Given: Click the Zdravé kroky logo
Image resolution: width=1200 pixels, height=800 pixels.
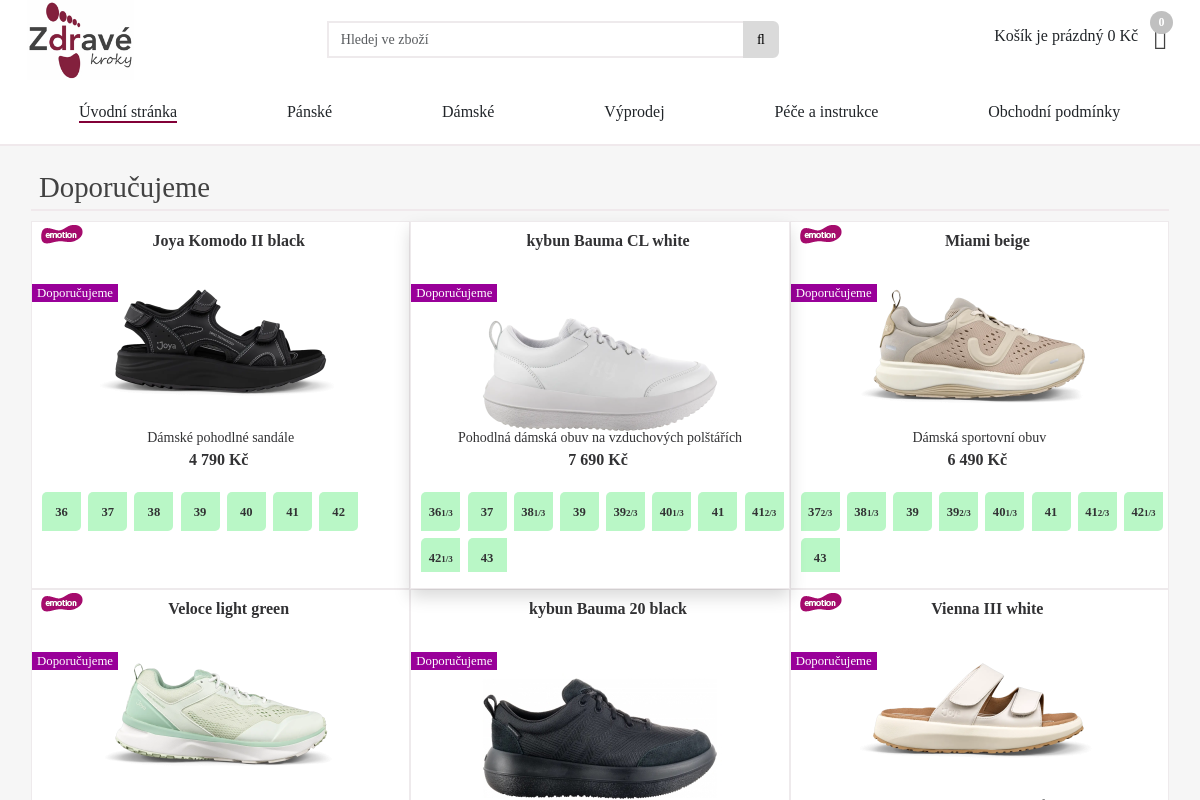Looking at the screenshot, I should [x=80, y=40].
